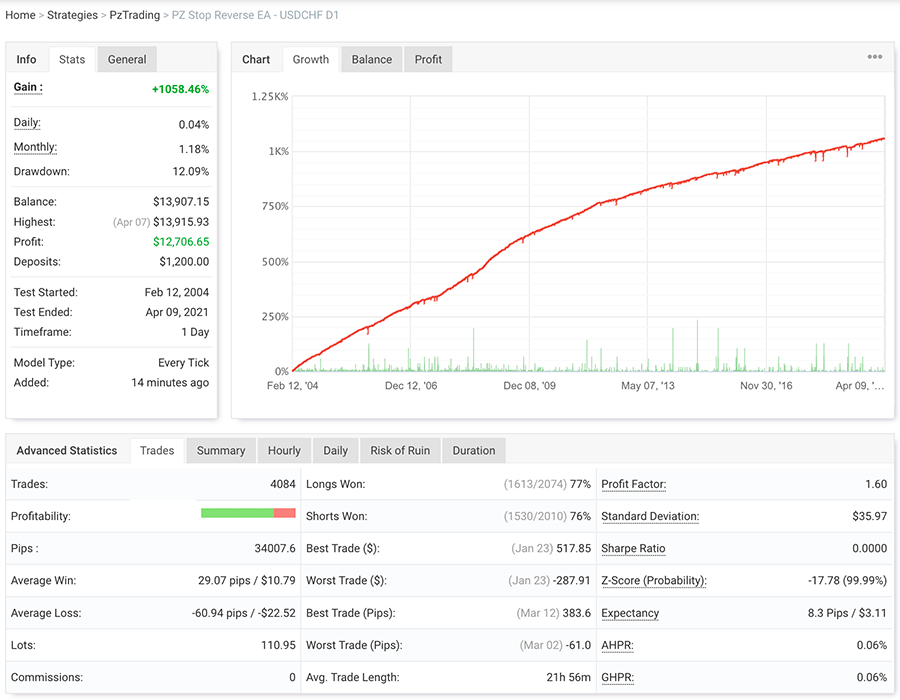The height and width of the screenshot is (700, 900).
Task: Click Best Trade ($) value 517.85
Action: click(x=573, y=549)
